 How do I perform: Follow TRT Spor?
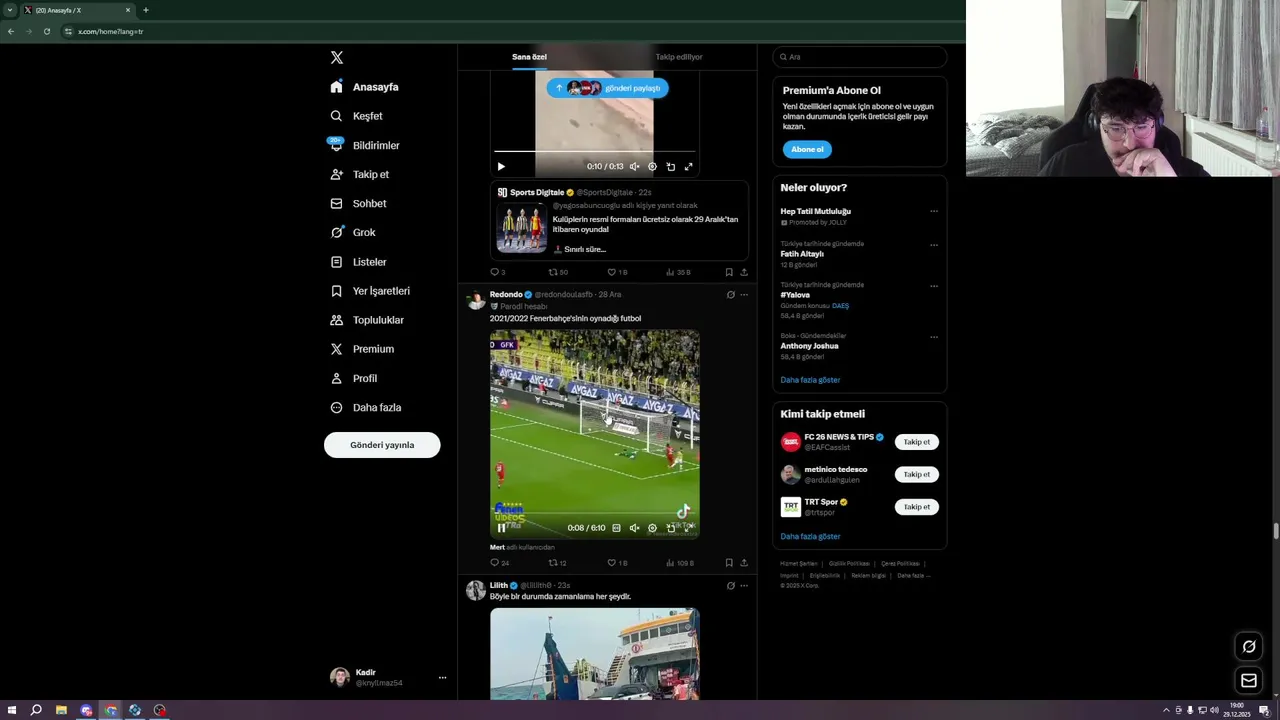[917, 507]
